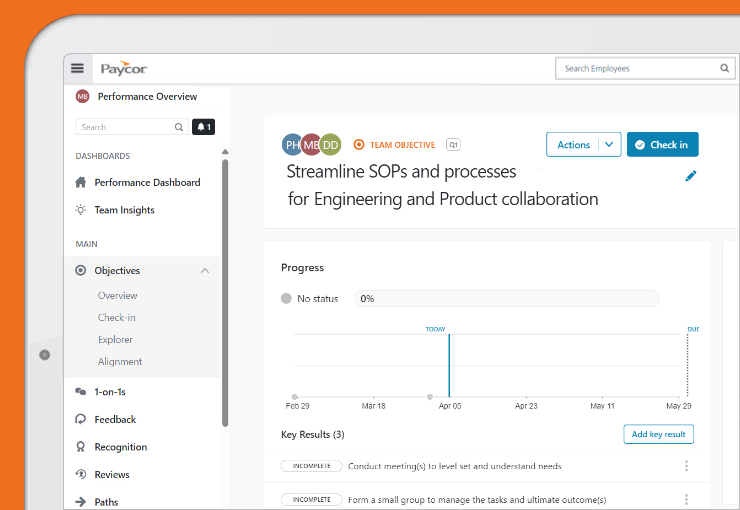Click the sidebar search magnifier icon
This screenshot has height=510, width=740.
179,127
